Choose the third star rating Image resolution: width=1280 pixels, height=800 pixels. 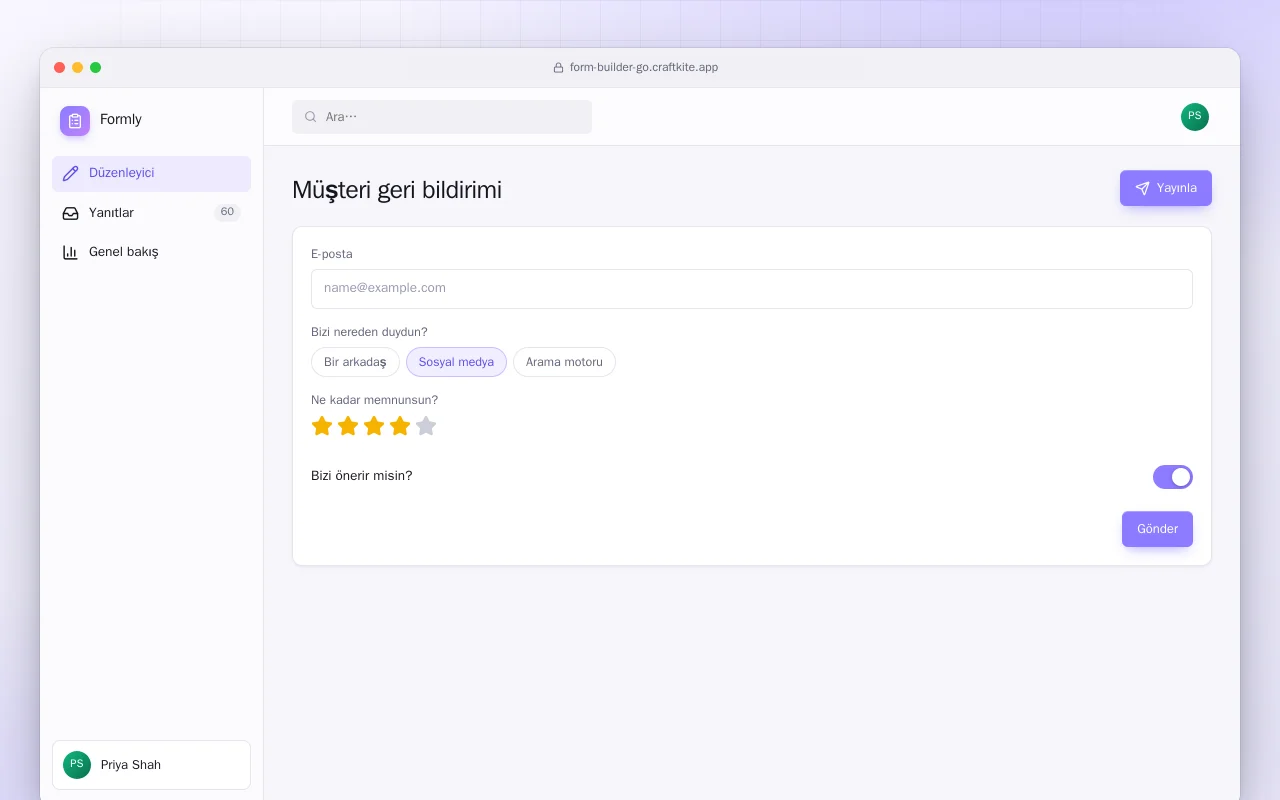[374, 426]
